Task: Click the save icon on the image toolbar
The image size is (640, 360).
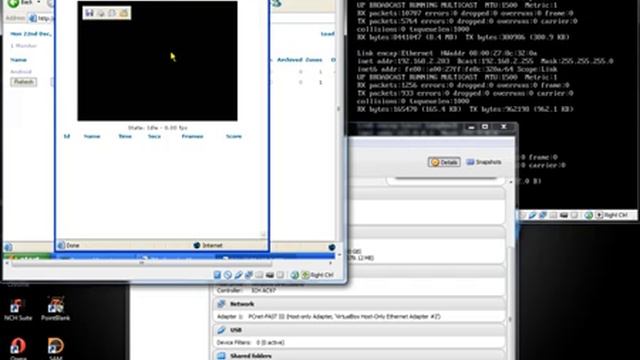Action: [89, 13]
